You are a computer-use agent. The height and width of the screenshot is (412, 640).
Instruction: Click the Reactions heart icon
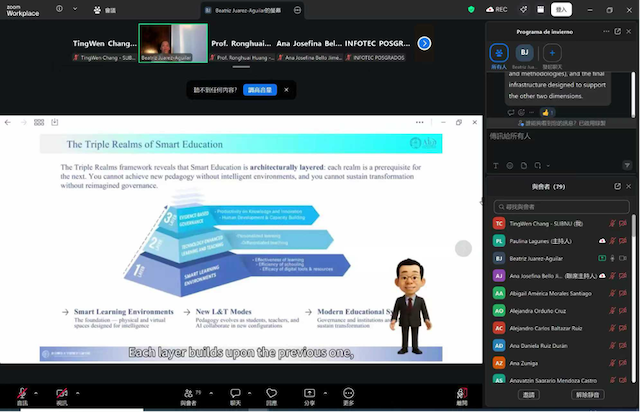click(271, 392)
